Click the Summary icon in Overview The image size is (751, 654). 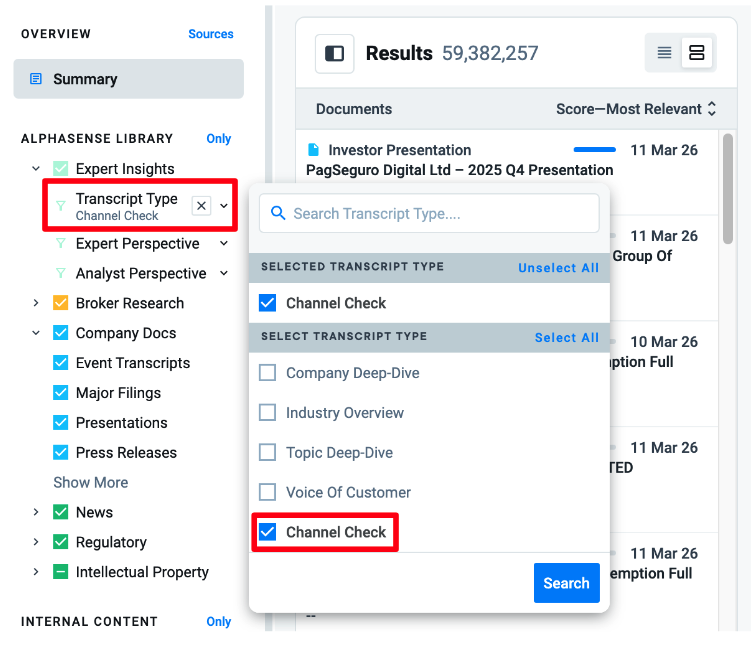click(x=36, y=79)
